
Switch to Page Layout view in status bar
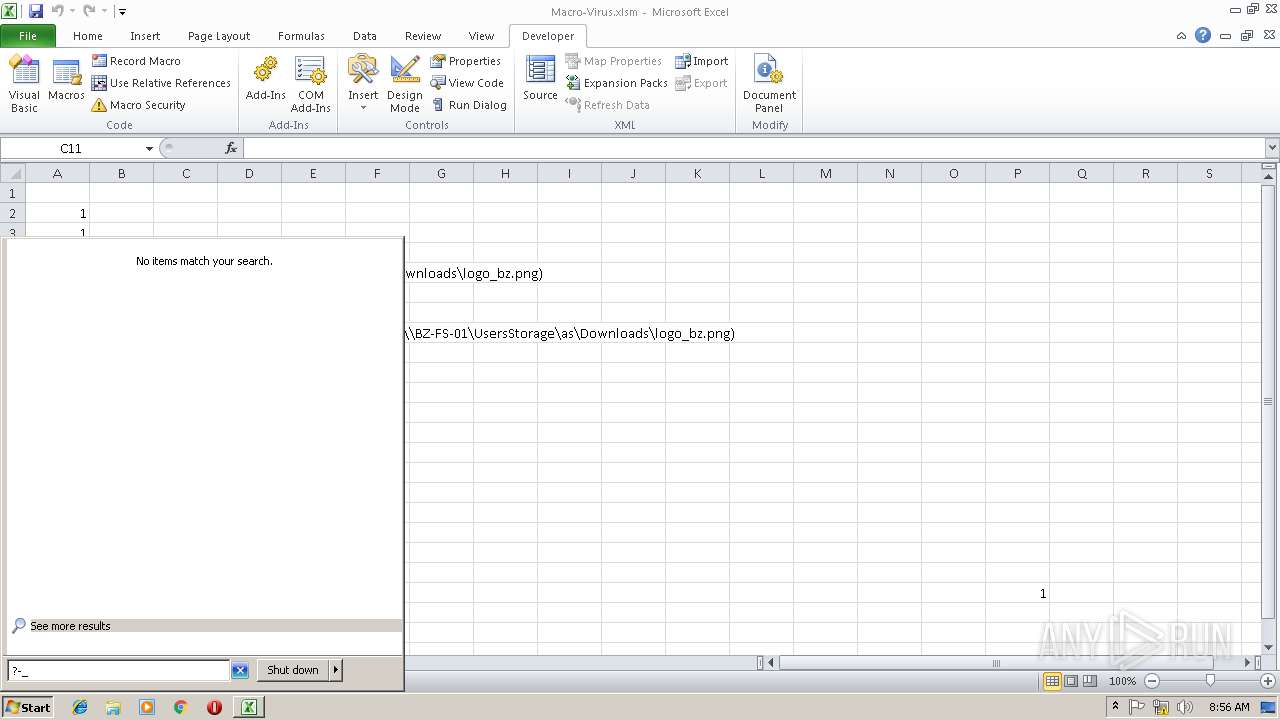(1071, 681)
